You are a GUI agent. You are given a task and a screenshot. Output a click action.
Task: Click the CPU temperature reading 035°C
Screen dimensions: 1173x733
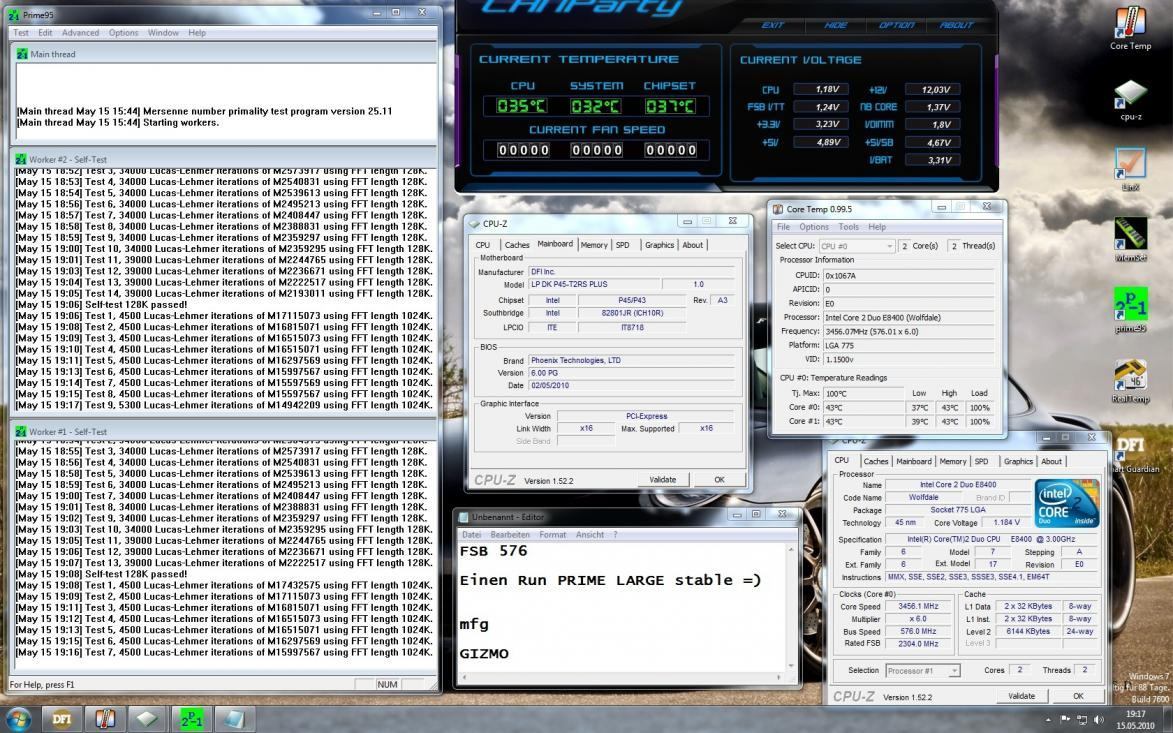pyautogui.click(x=522, y=106)
